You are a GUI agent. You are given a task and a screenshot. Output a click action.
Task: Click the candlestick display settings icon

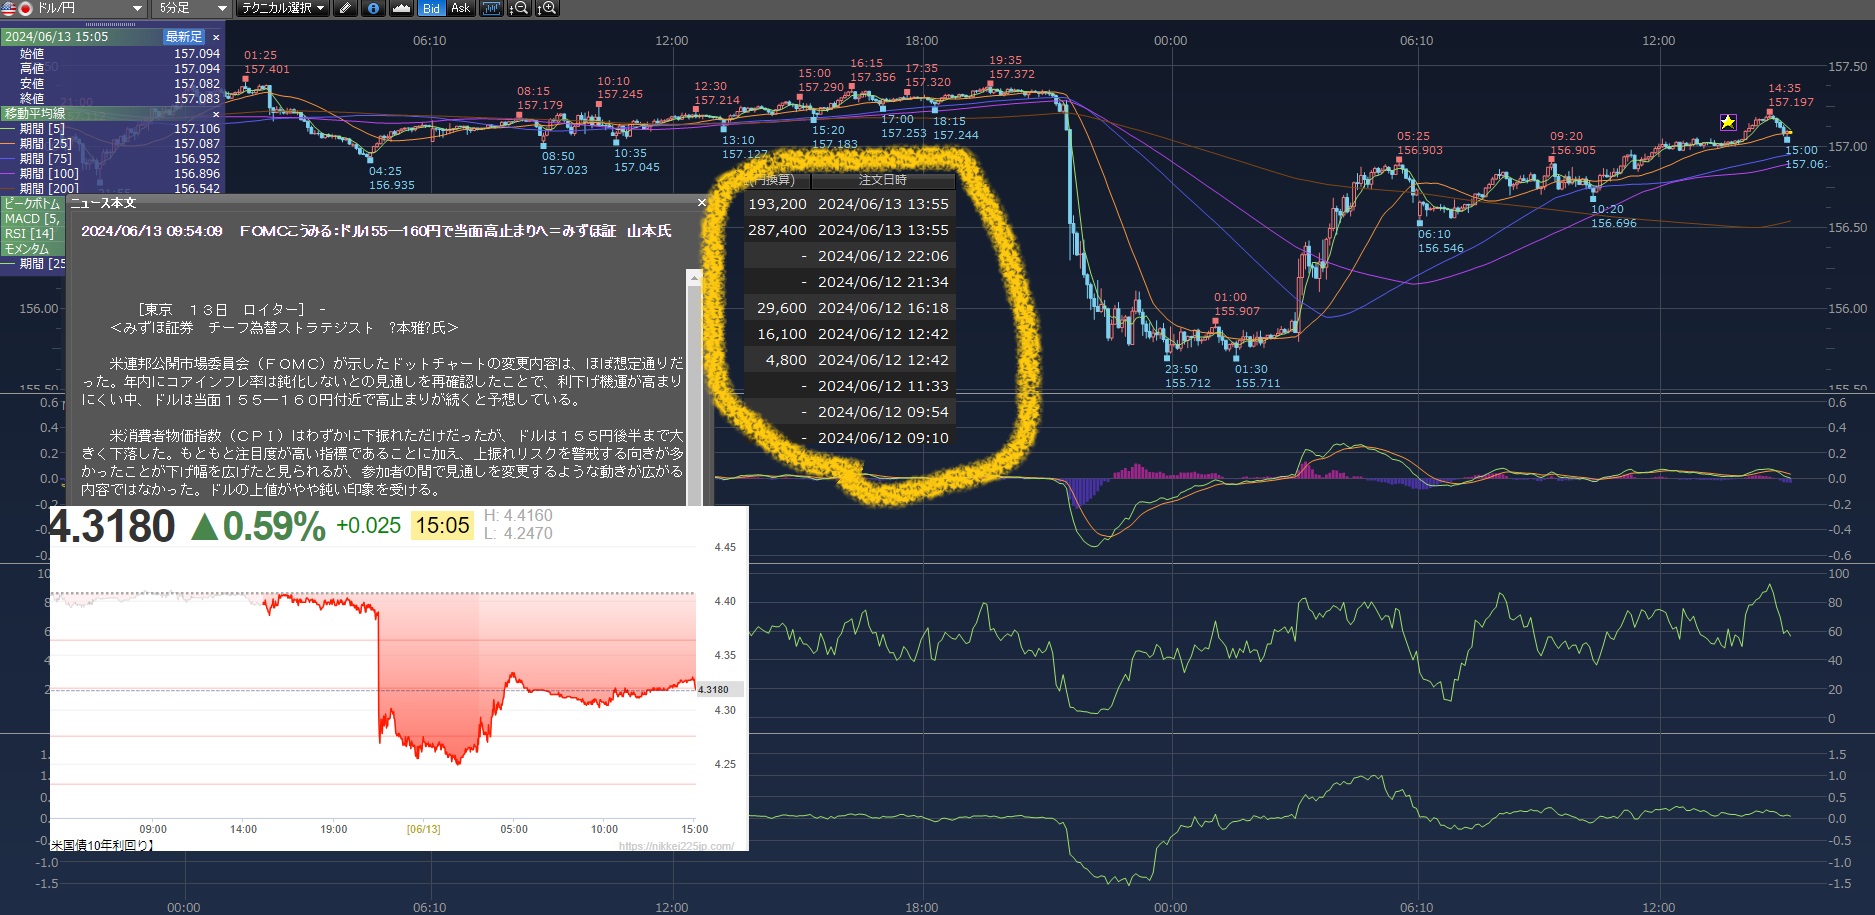click(490, 8)
